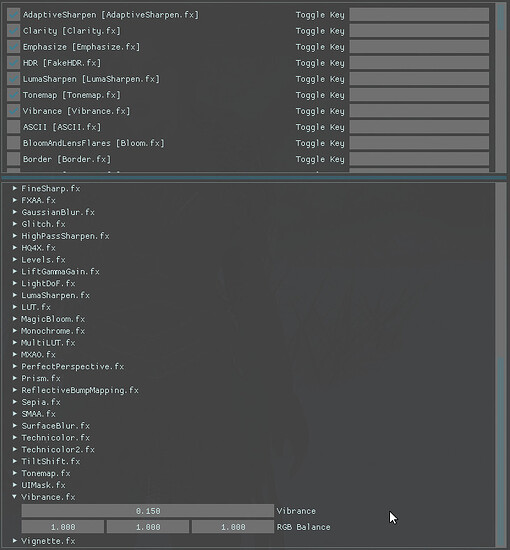Expand the MXAO.fx arrow
The height and width of the screenshot is (550, 510).
click(x=15, y=355)
